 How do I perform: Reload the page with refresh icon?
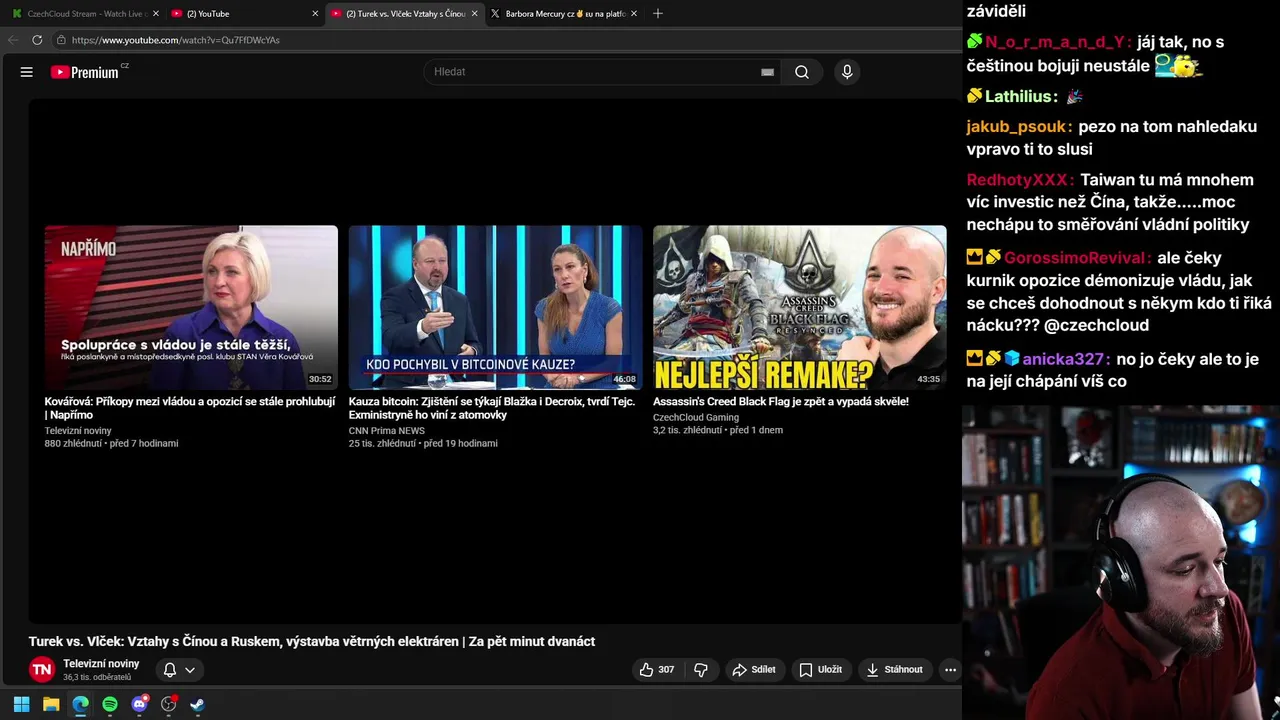[37, 40]
